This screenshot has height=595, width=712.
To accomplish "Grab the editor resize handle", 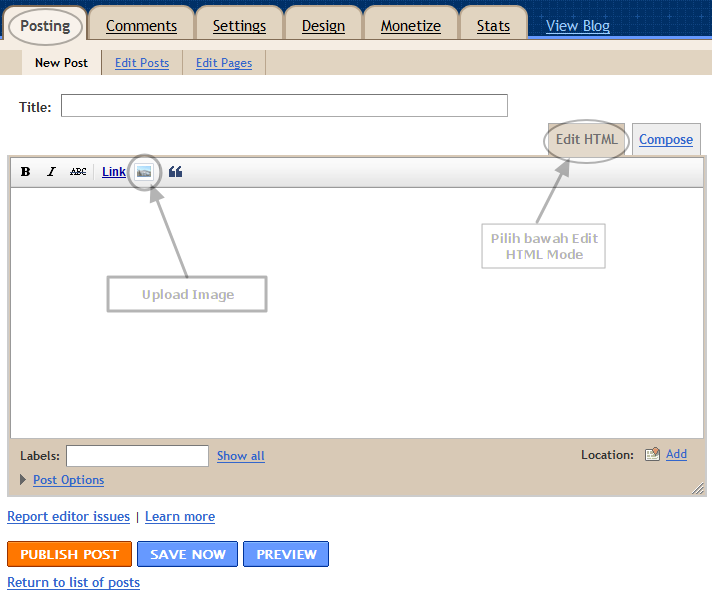I will click(x=698, y=488).
